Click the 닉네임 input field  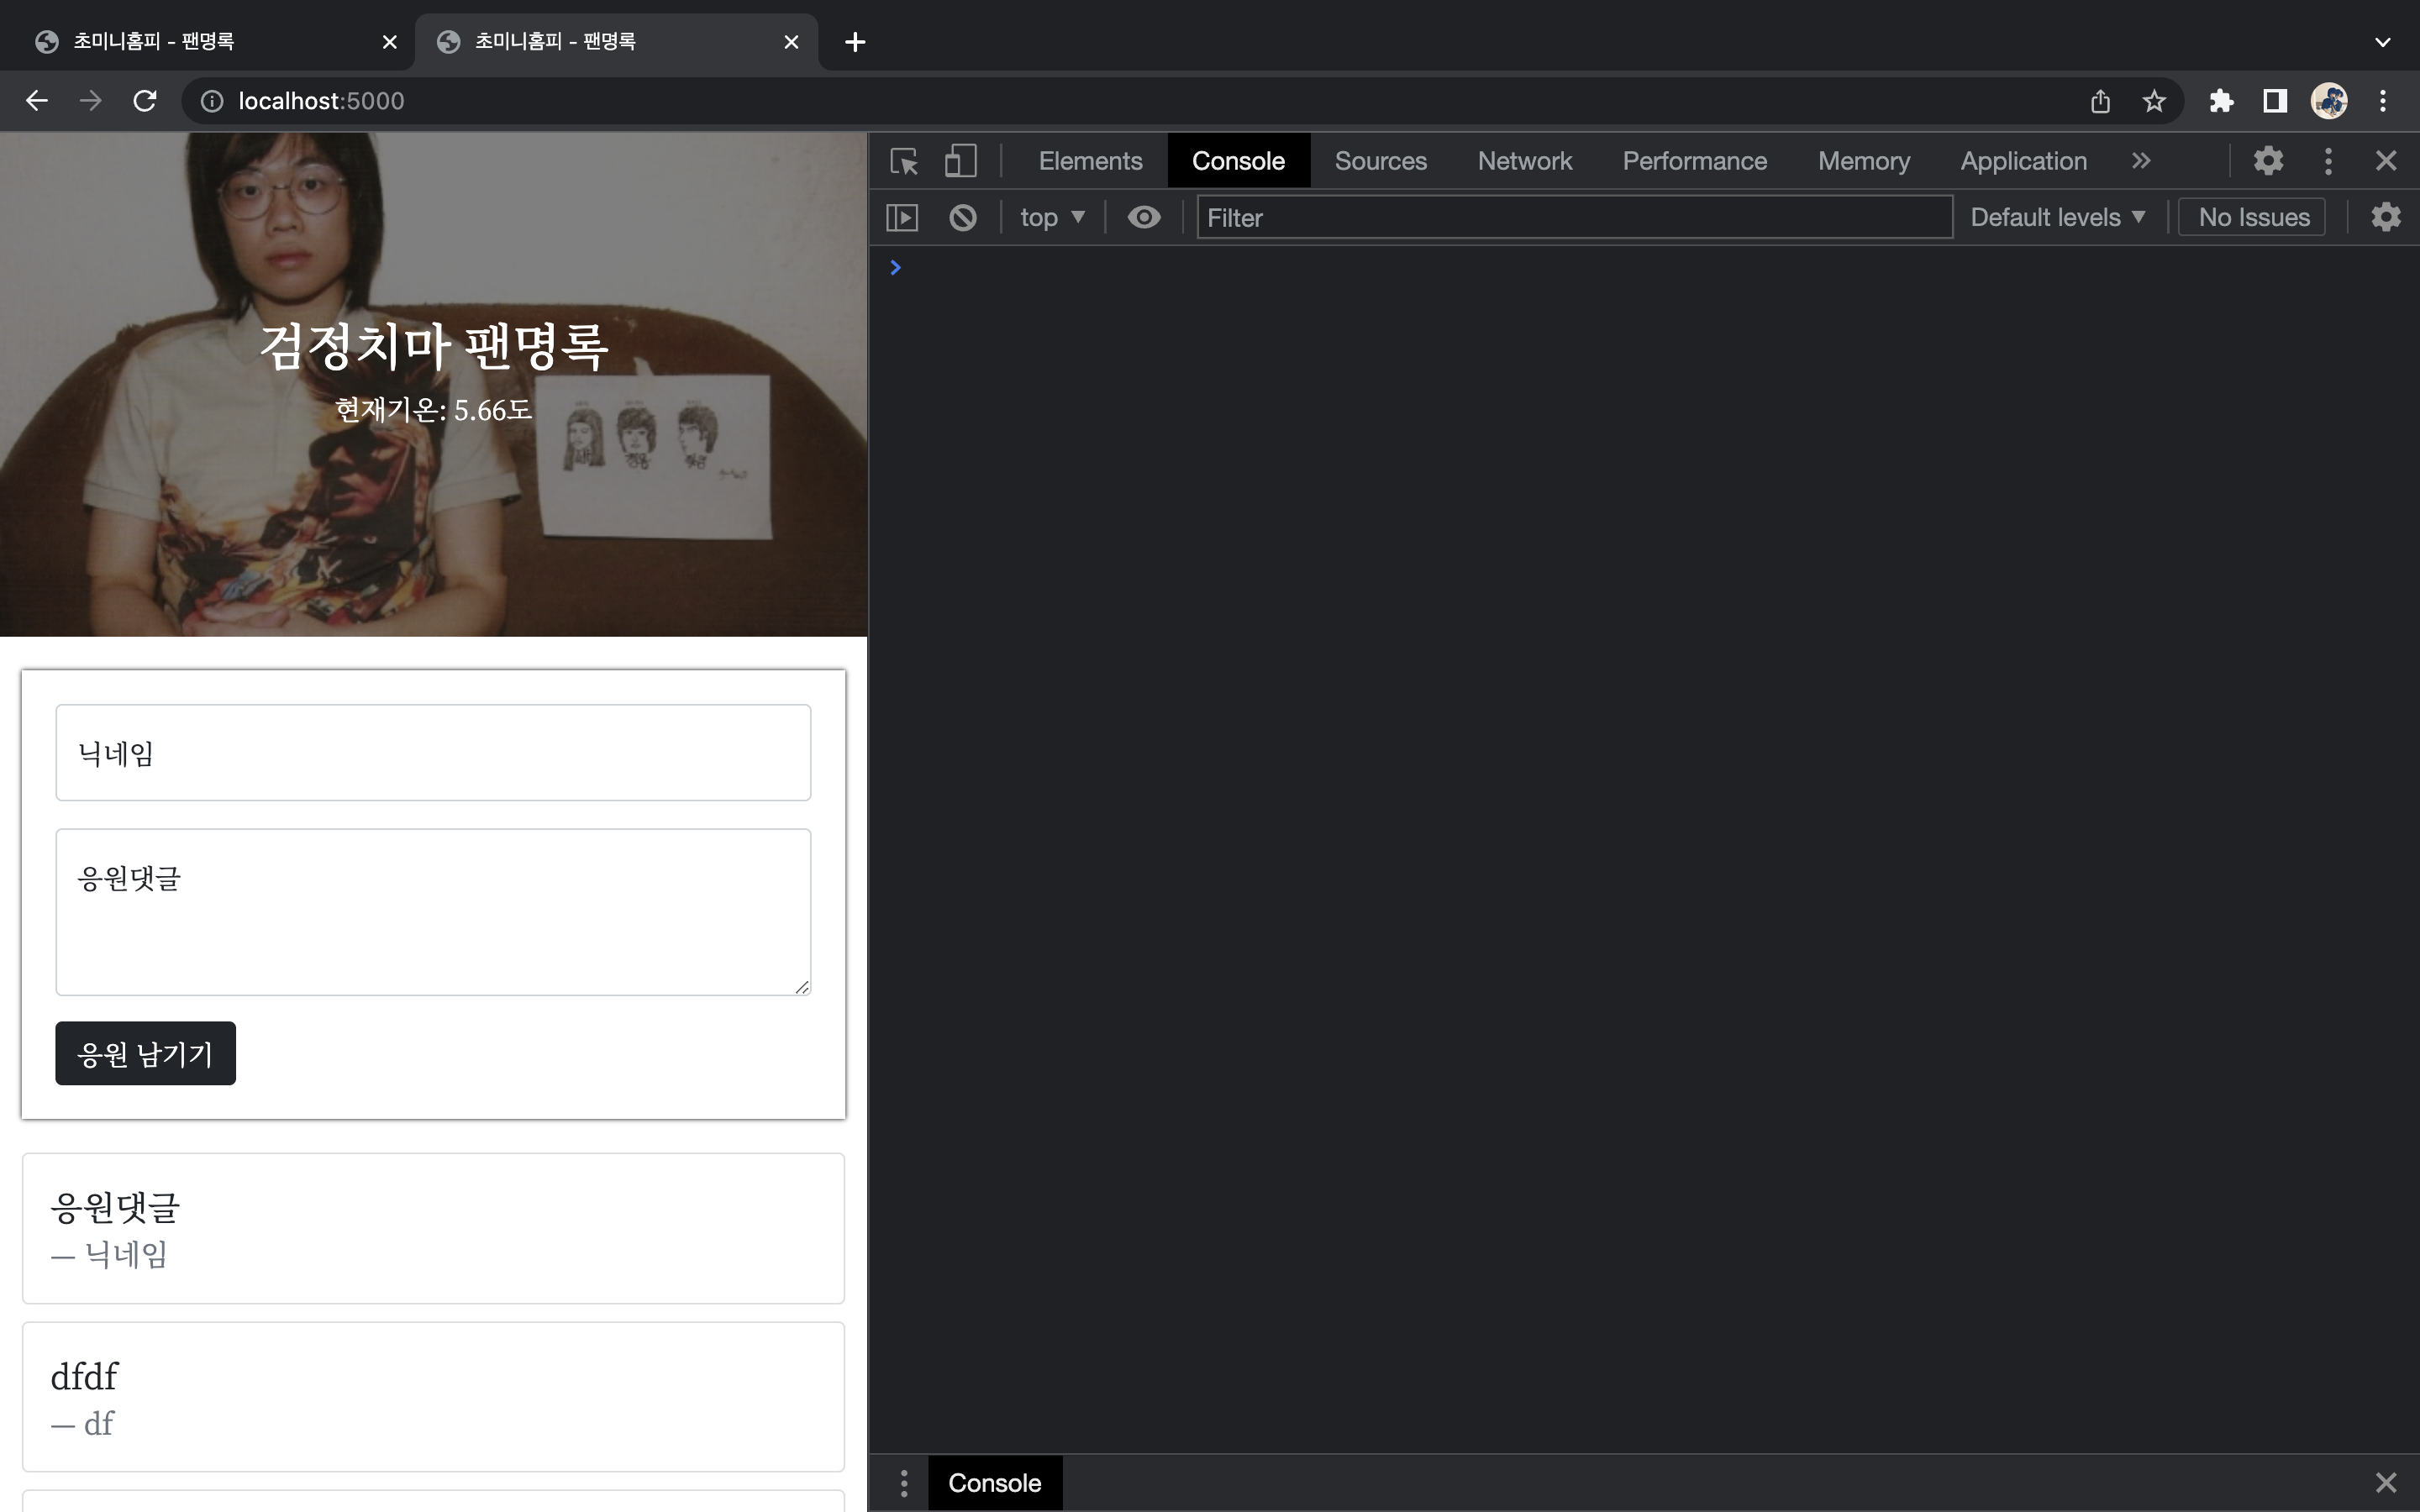433,753
